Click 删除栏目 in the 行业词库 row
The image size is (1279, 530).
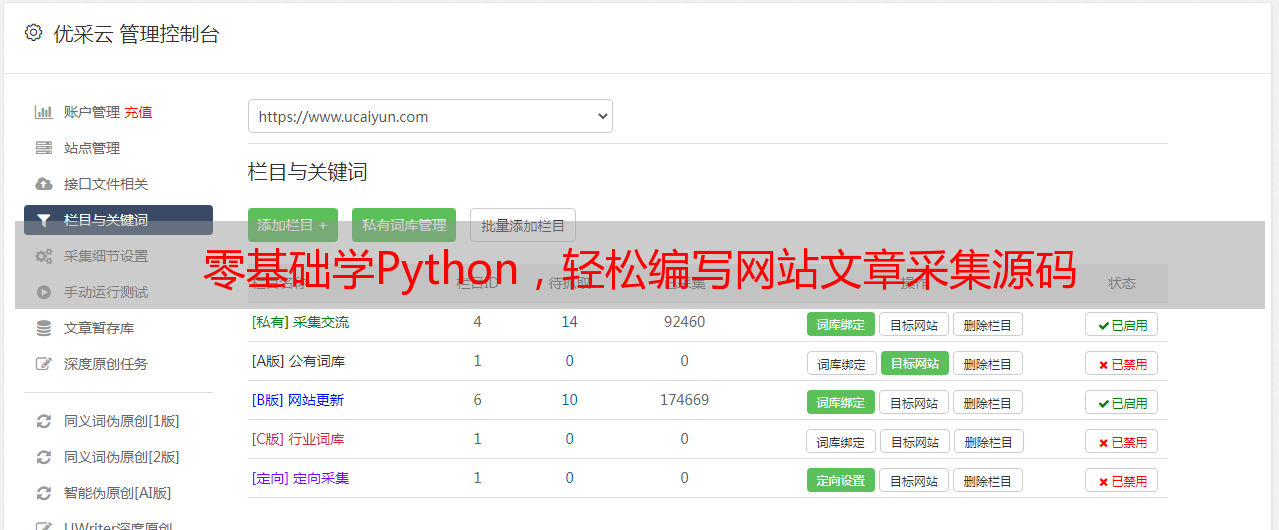point(987,441)
